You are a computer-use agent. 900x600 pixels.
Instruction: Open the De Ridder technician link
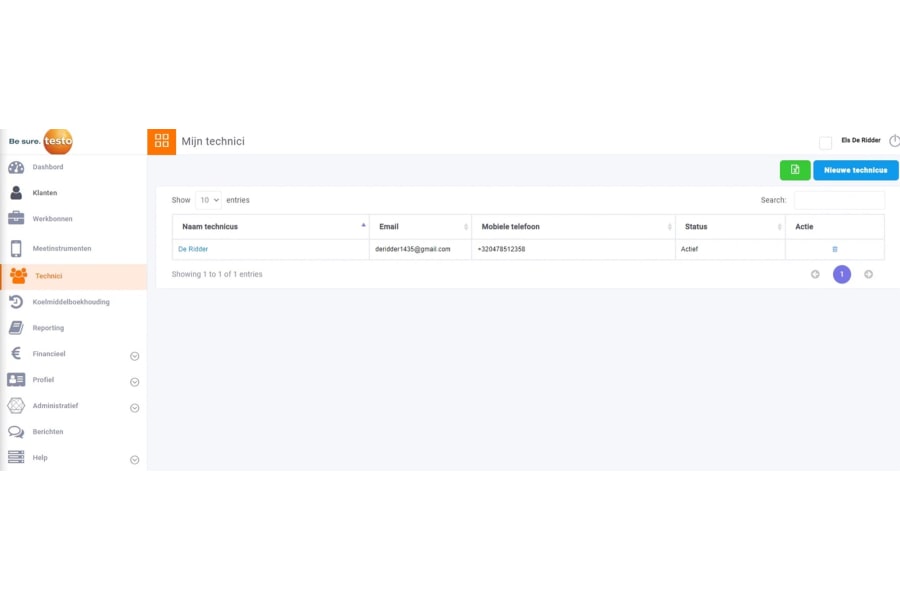tap(193, 249)
